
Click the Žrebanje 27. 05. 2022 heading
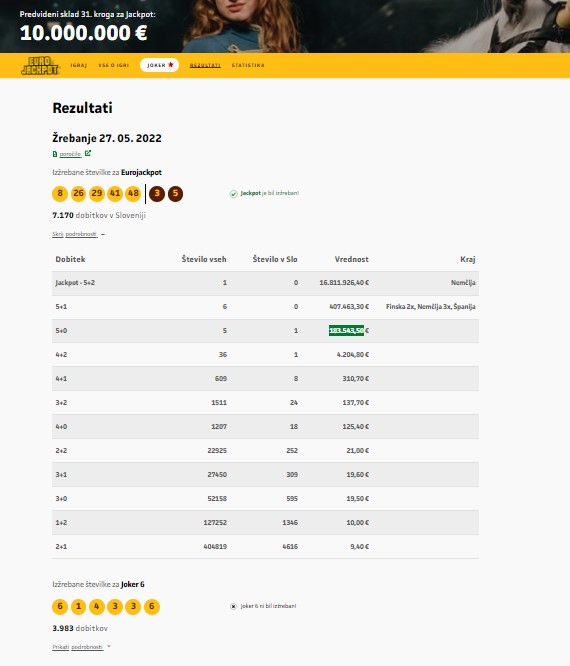point(107,138)
